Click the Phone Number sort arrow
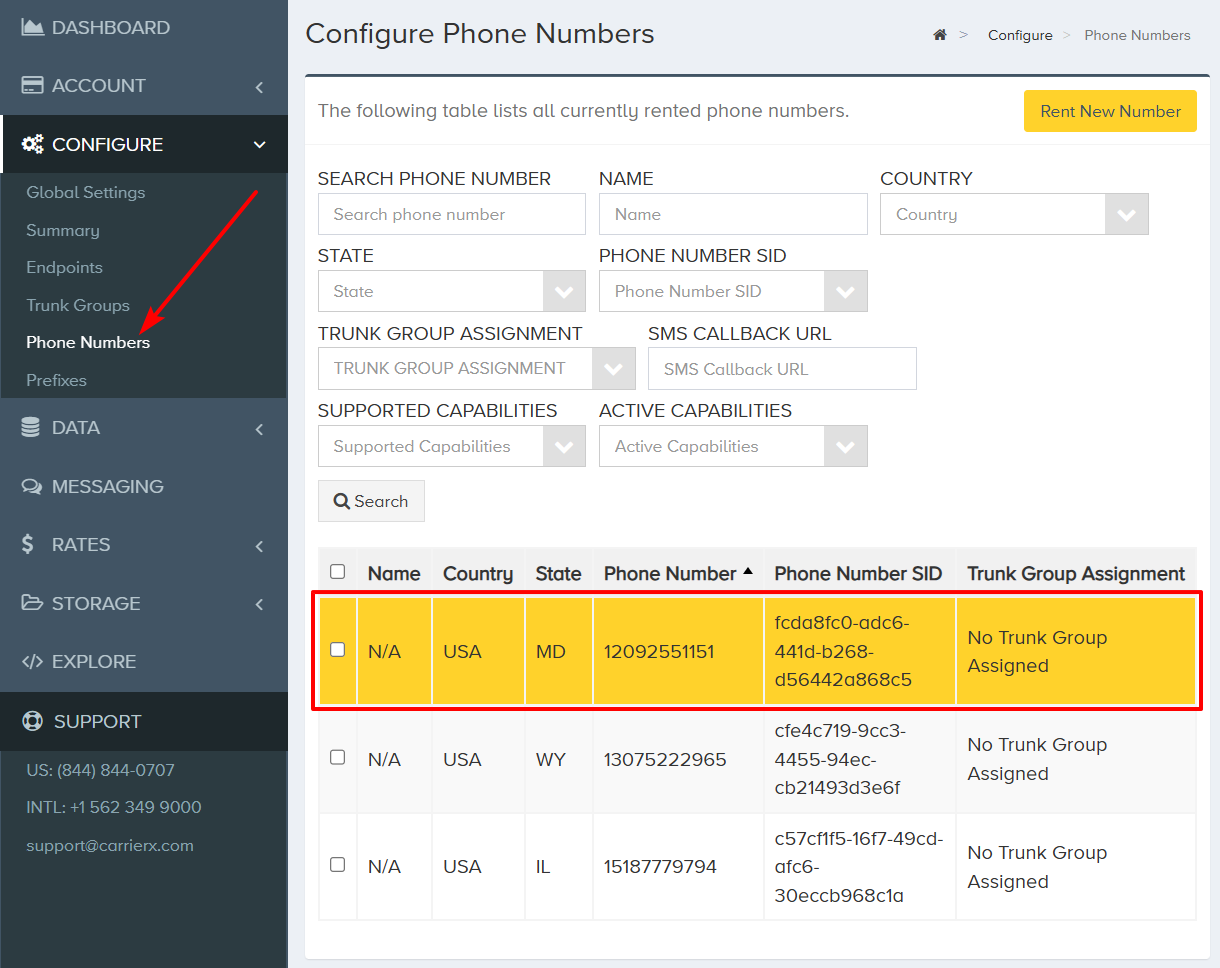Screen dimensions: 1220x968 tap(747, 573)
